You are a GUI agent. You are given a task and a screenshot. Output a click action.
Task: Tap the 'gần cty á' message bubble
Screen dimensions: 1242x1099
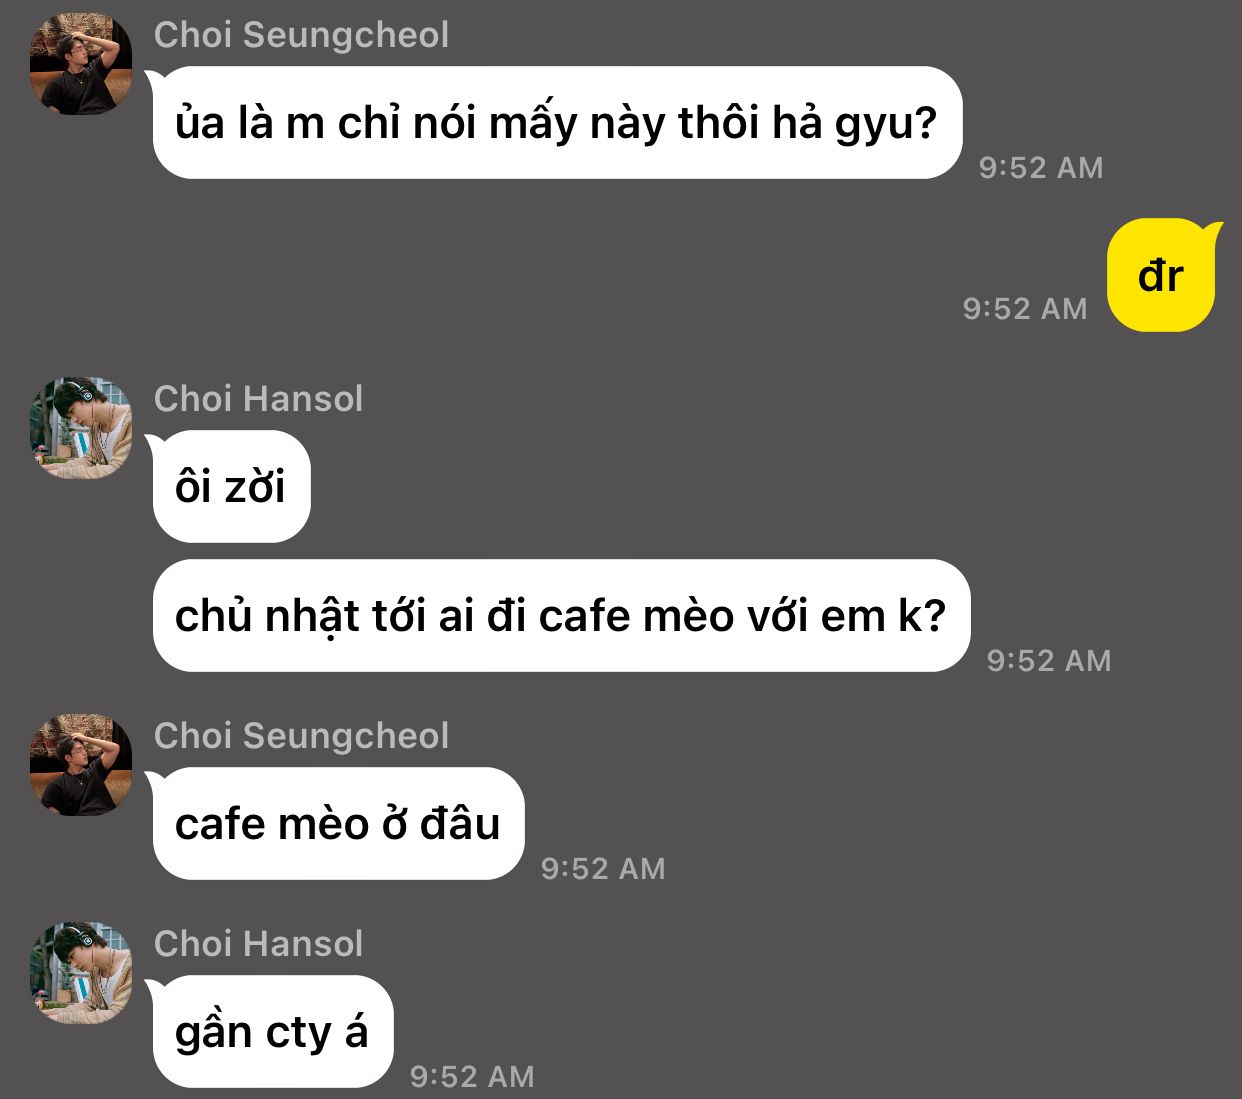[271, 1032]
